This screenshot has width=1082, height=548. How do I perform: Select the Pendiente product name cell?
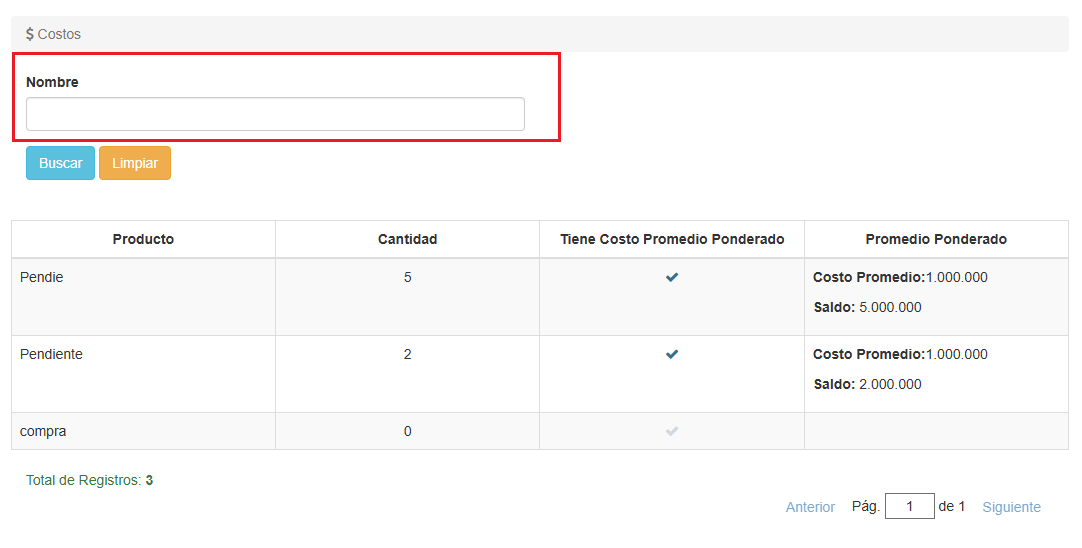pos(51,354)
